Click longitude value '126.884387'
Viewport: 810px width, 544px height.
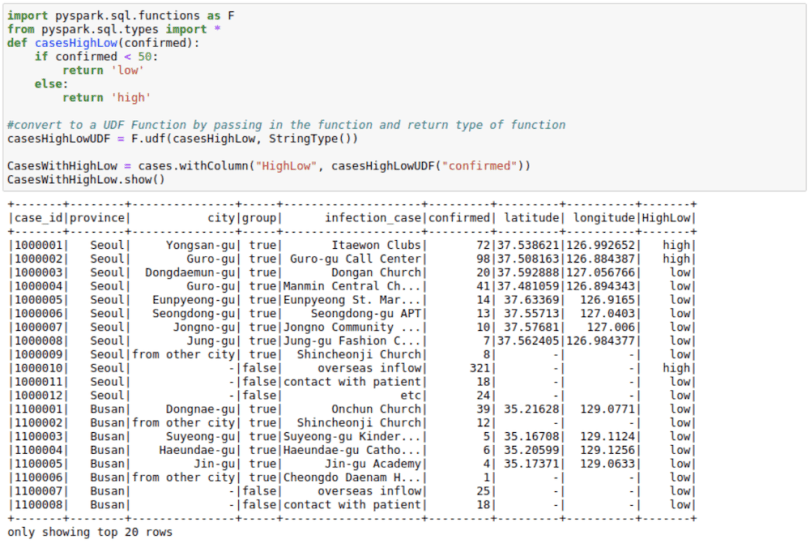(600, 259)
